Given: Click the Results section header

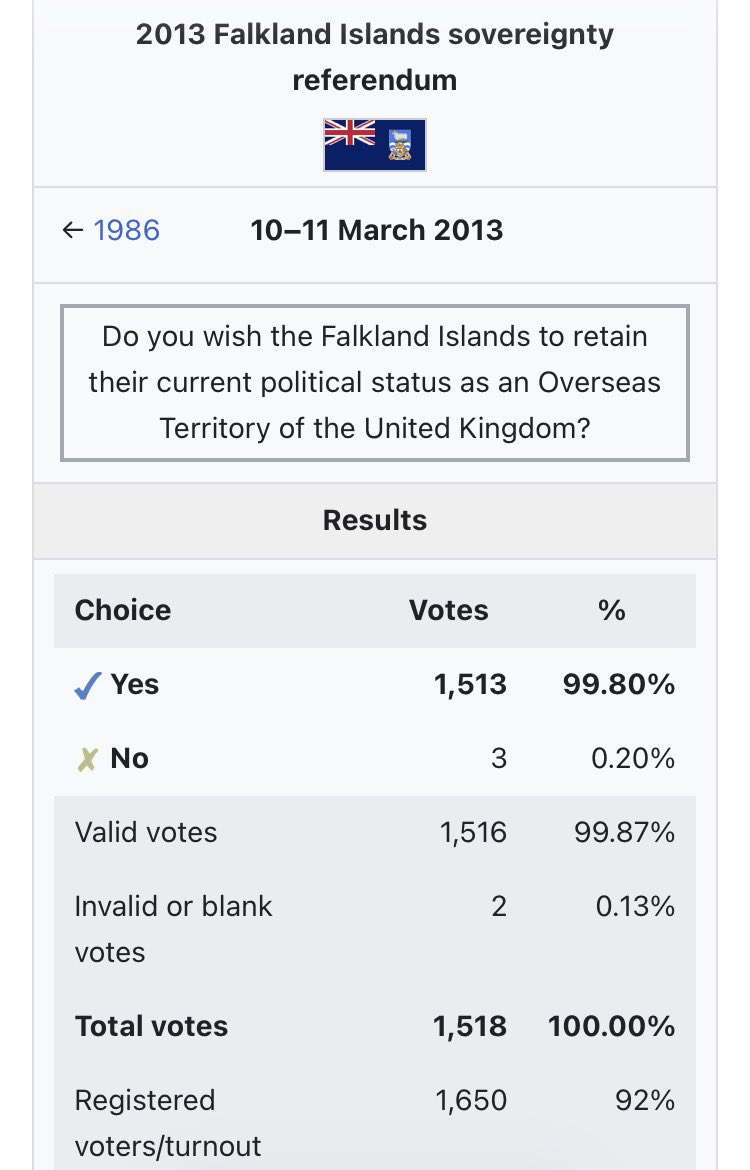Looking at the screenshot, I should 375,520.
